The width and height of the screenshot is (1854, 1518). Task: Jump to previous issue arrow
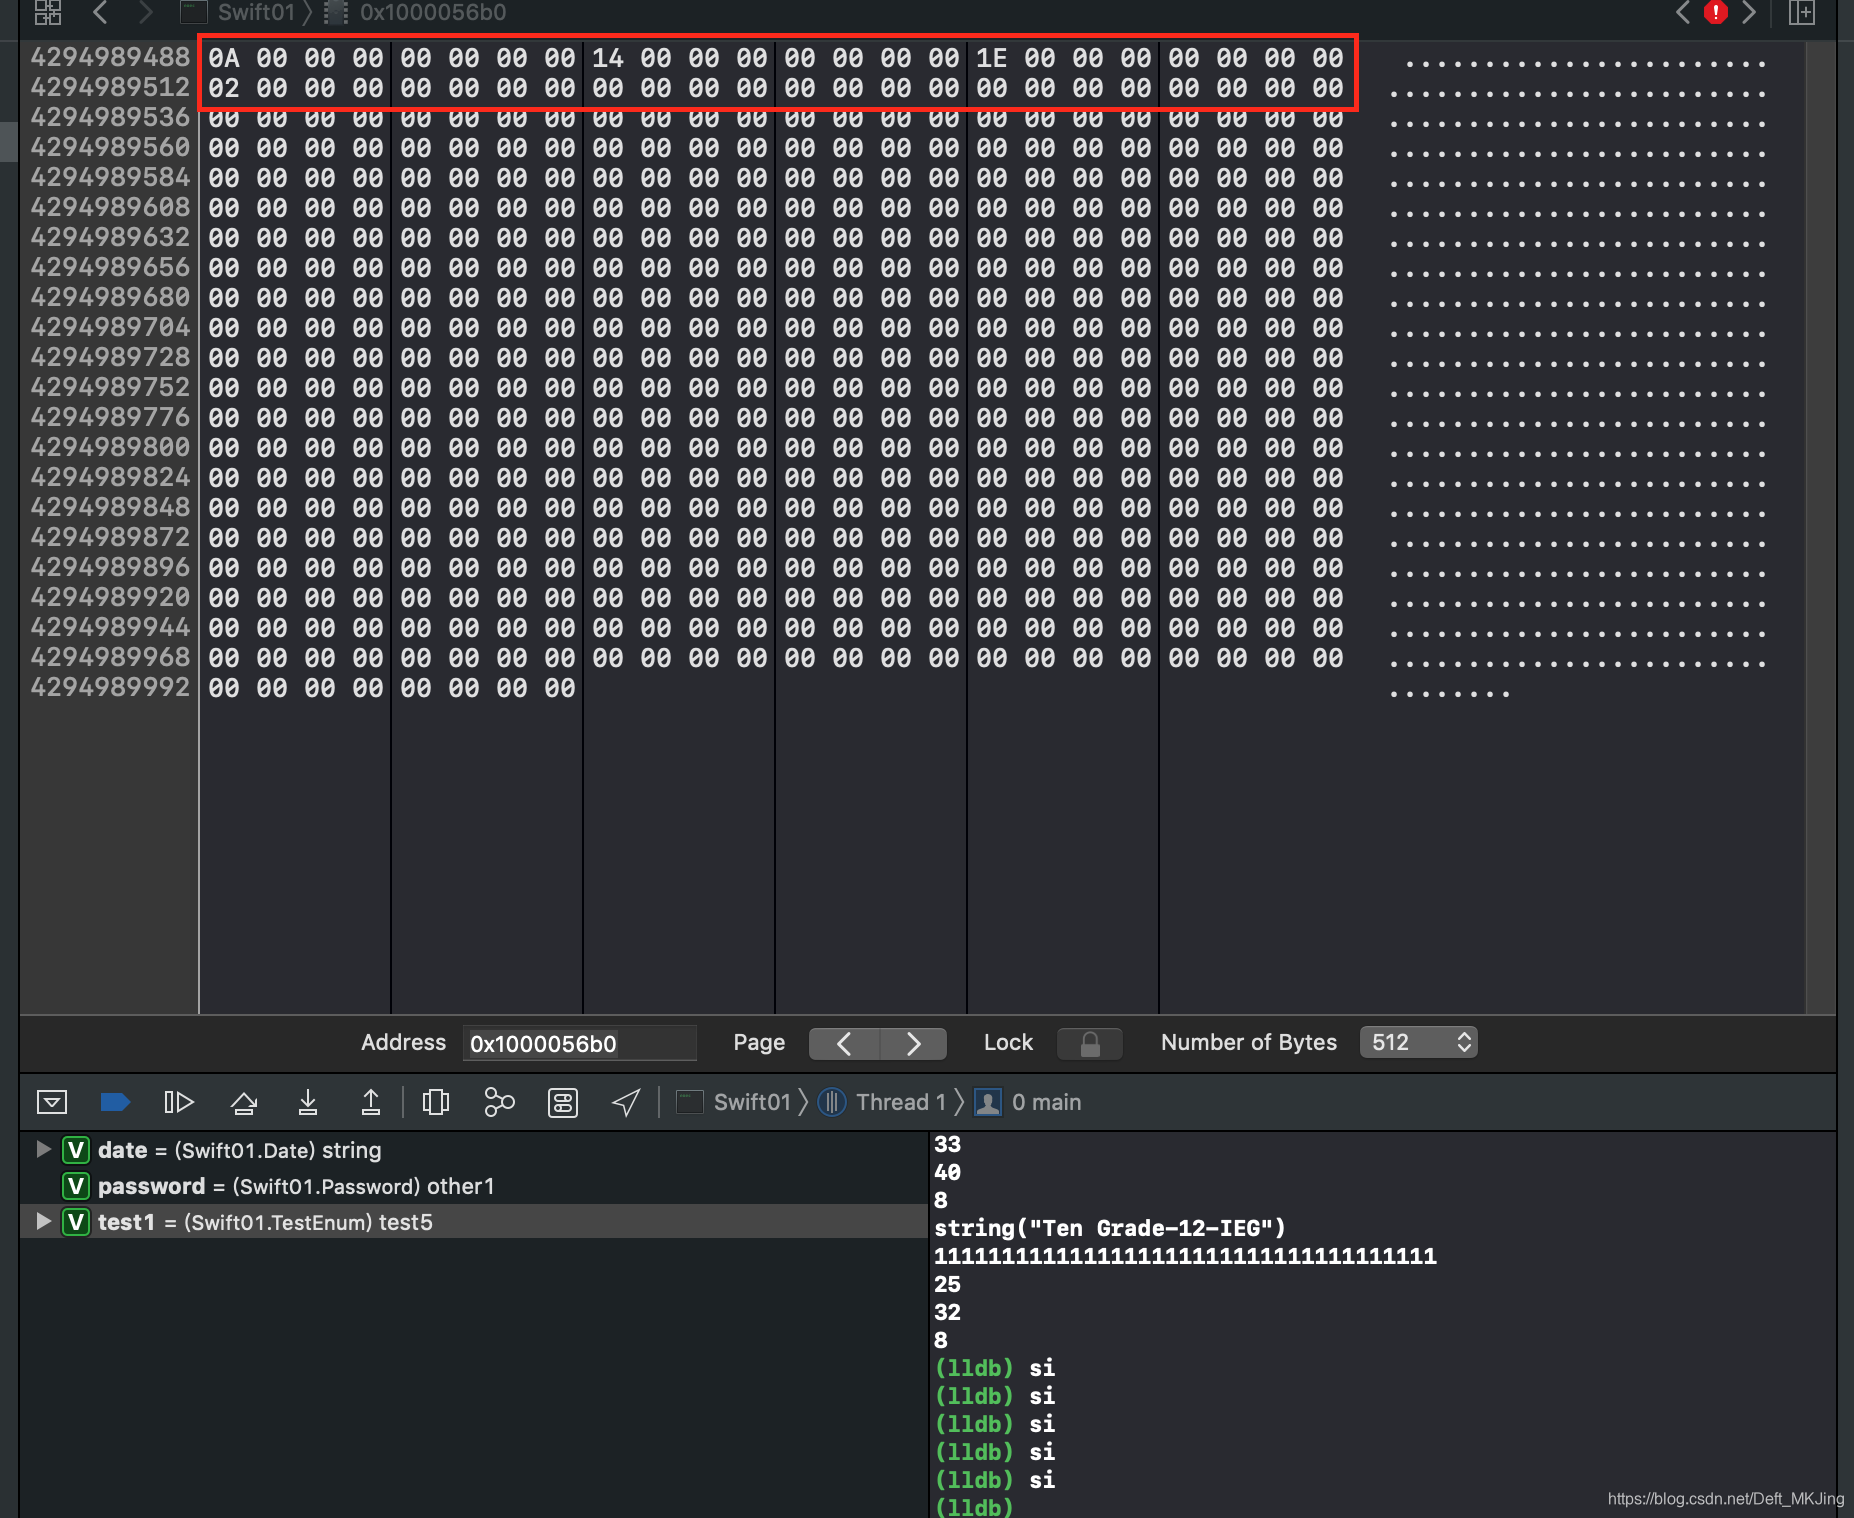tap(1683, 12)
